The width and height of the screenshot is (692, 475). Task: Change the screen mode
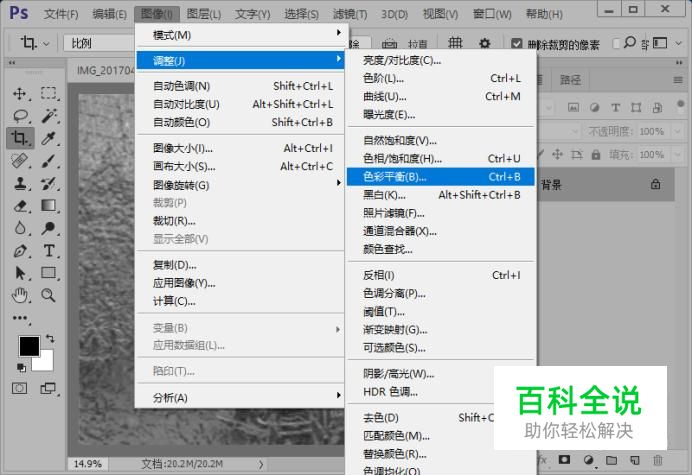point(48,388)
